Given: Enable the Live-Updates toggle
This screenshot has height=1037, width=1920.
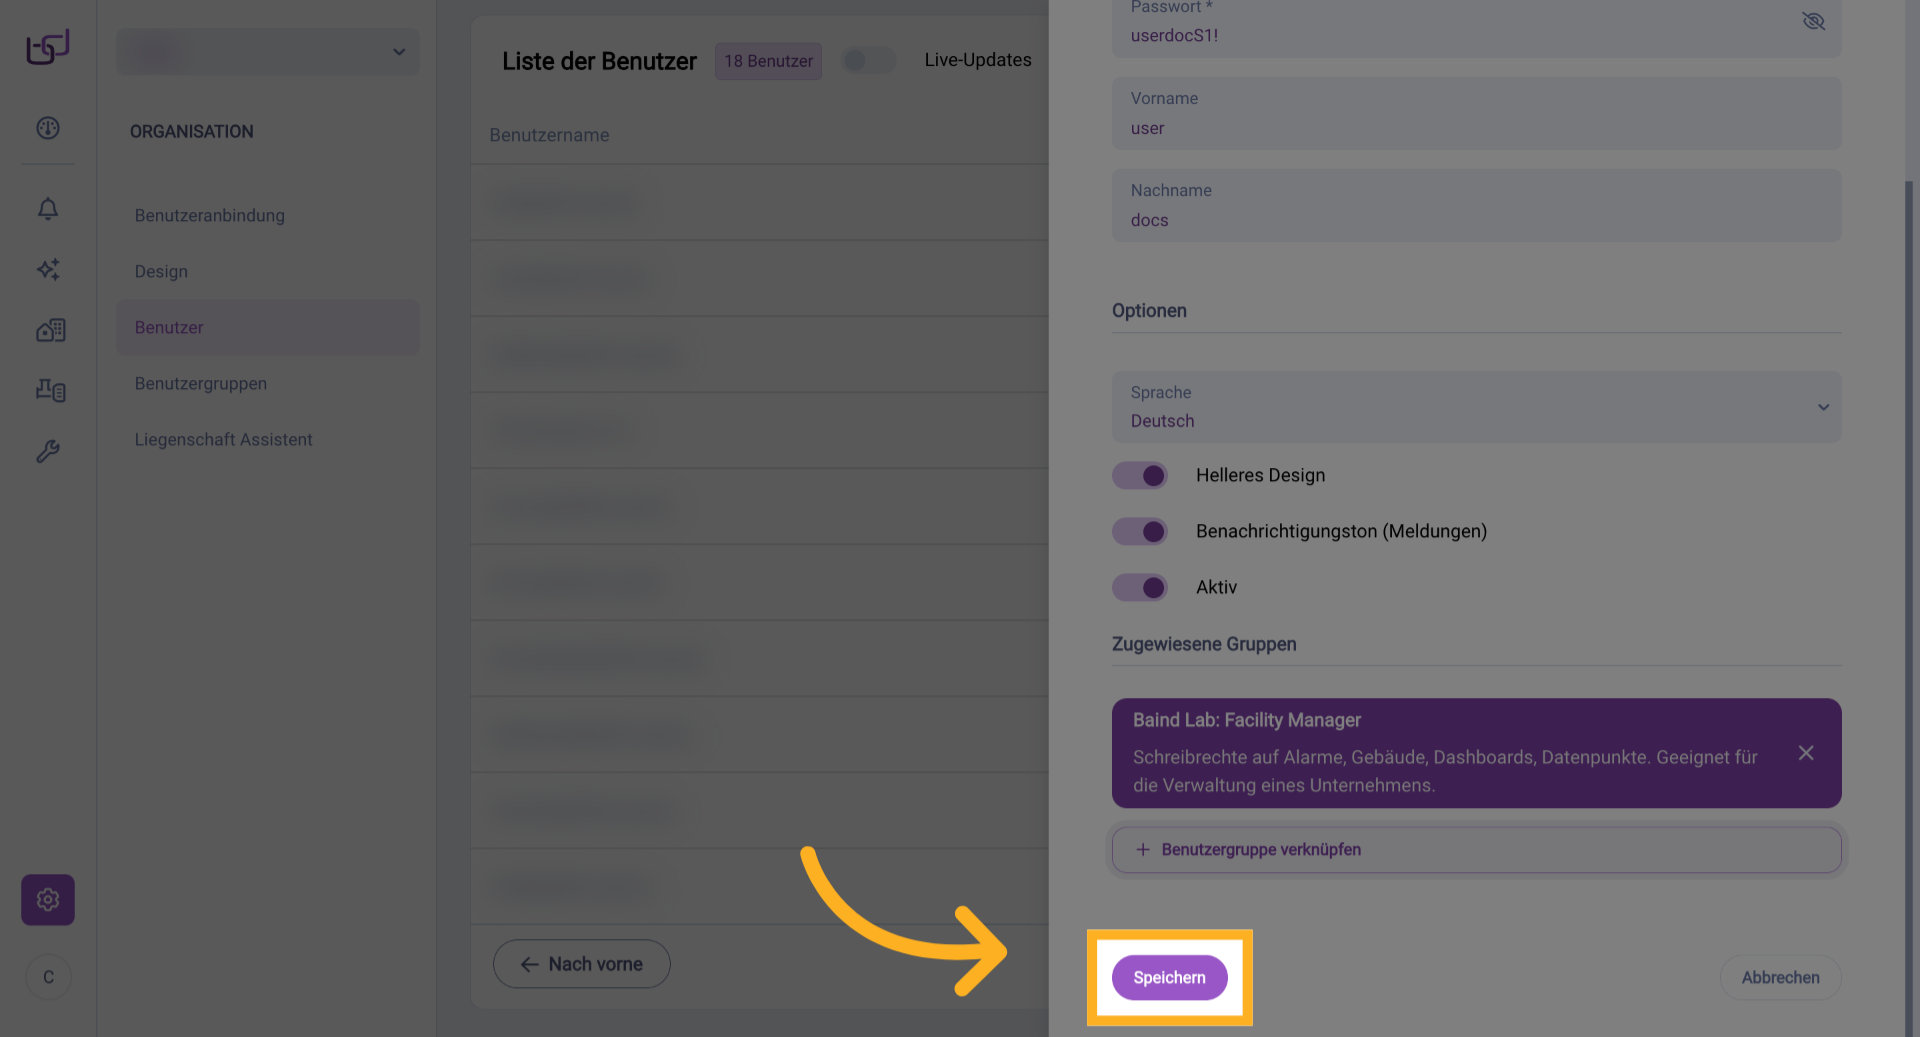Looking at the screenshot, I should 868,60.
